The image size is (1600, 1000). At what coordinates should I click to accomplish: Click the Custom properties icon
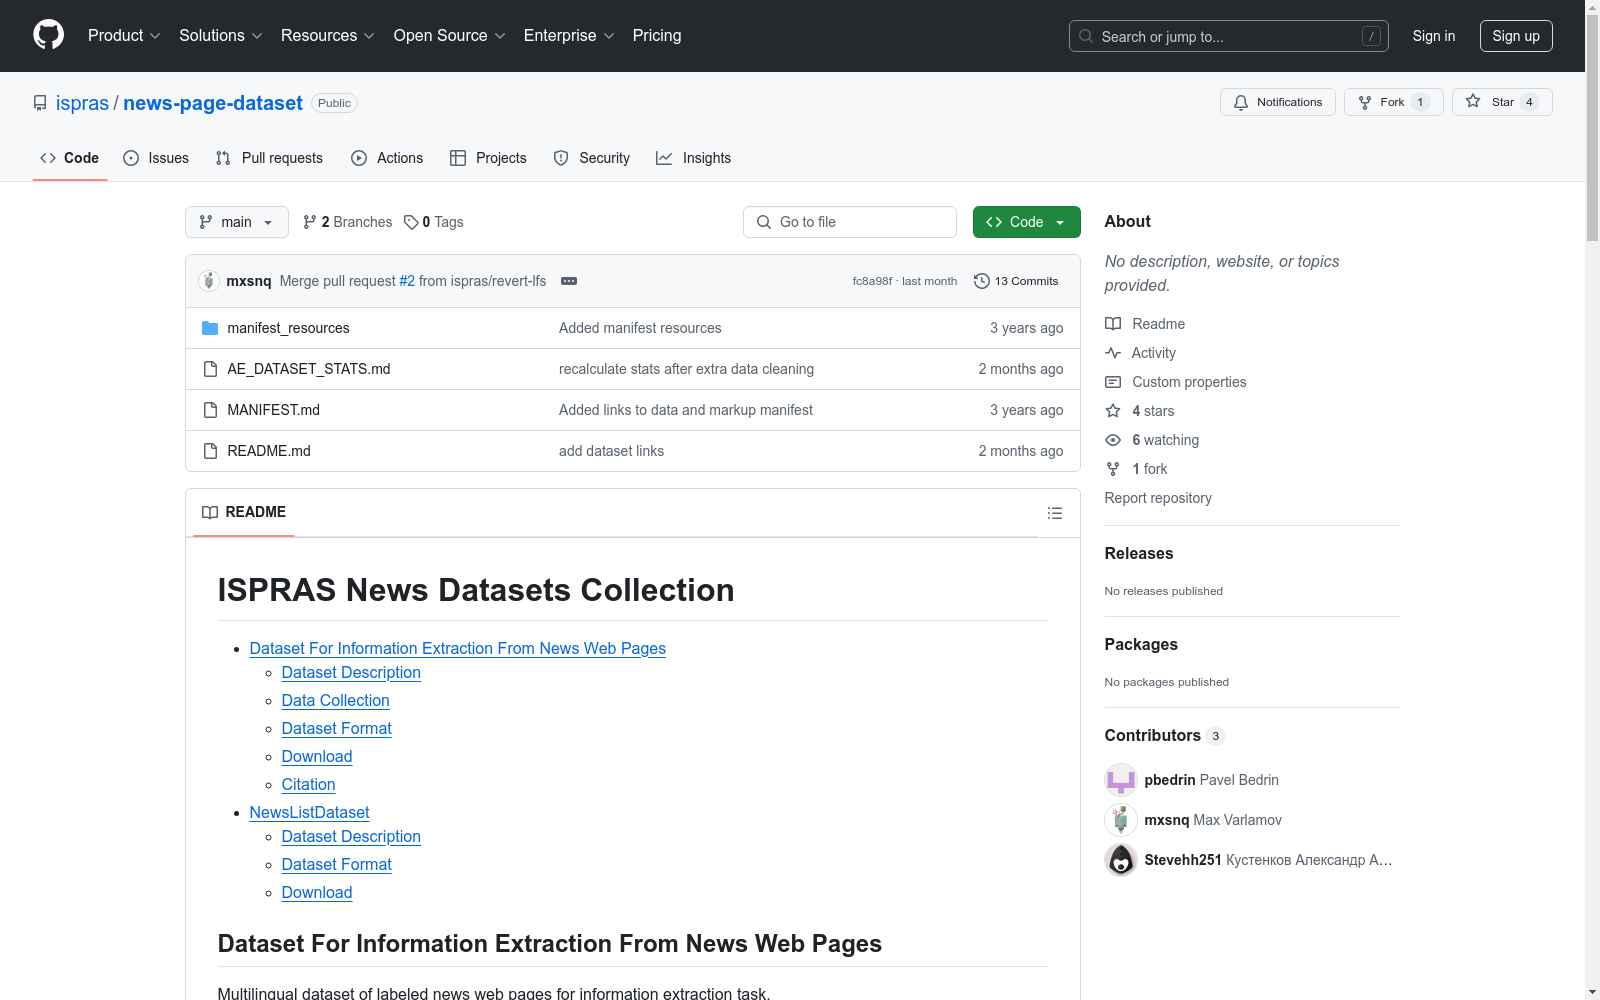[1113, 382]
